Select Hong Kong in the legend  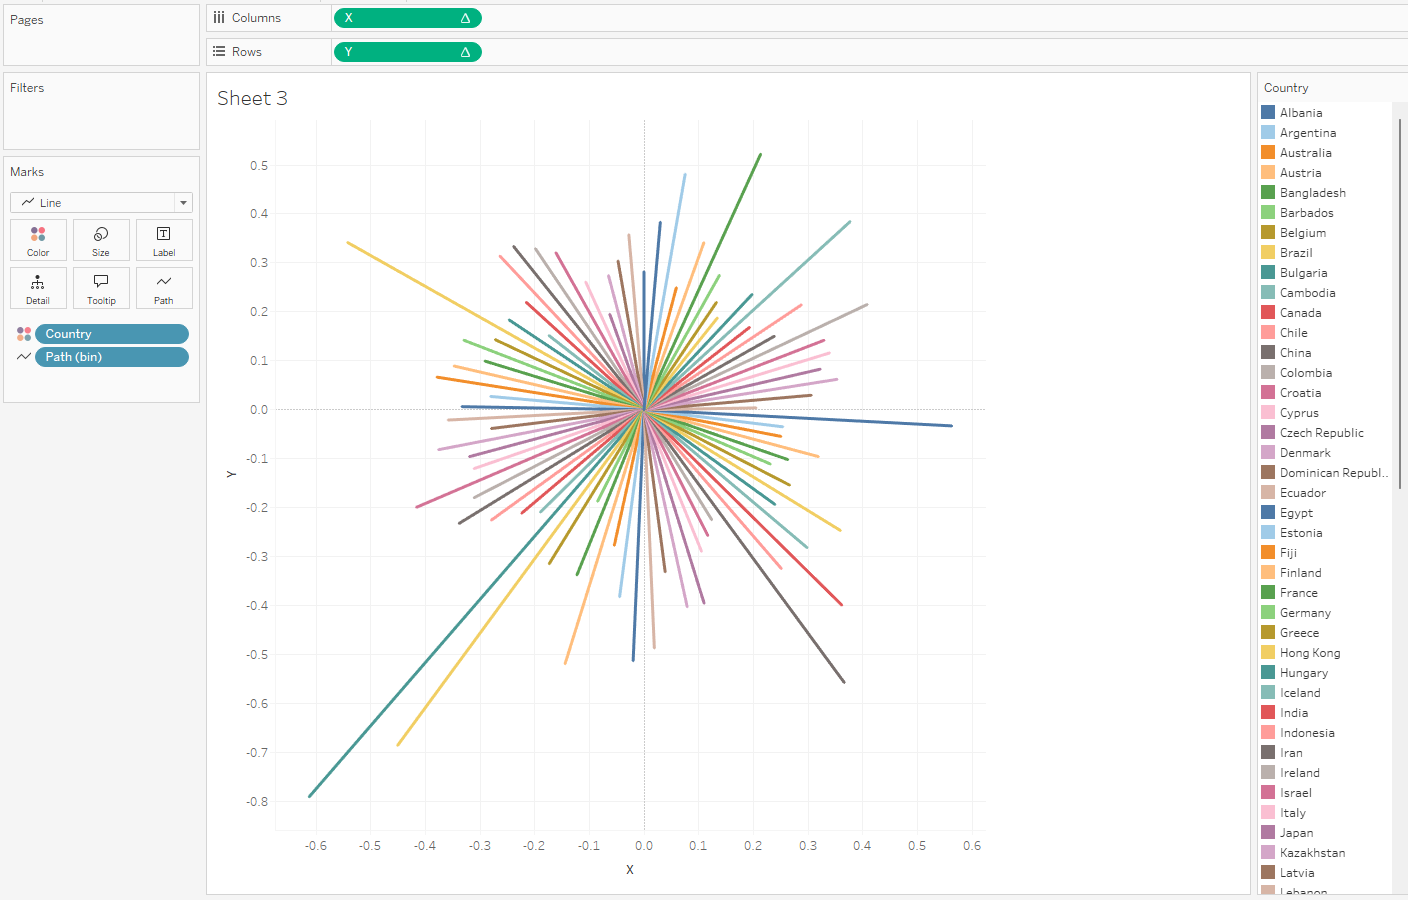click(1310, 653)
